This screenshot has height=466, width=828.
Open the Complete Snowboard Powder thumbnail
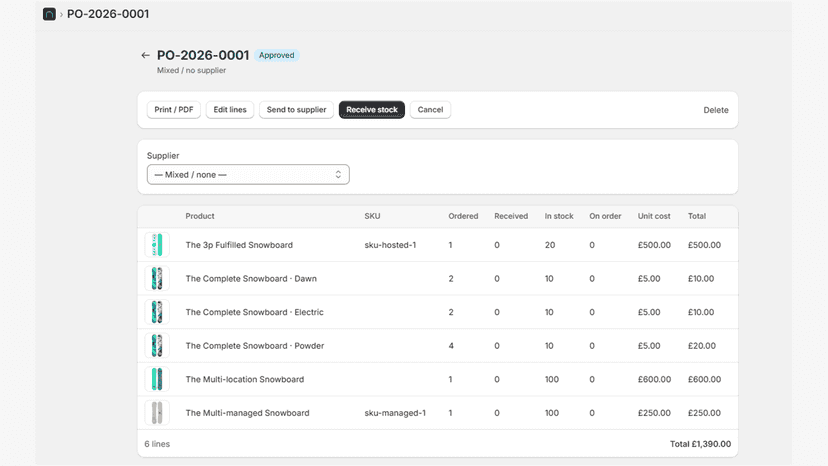[x=157, y=346]
